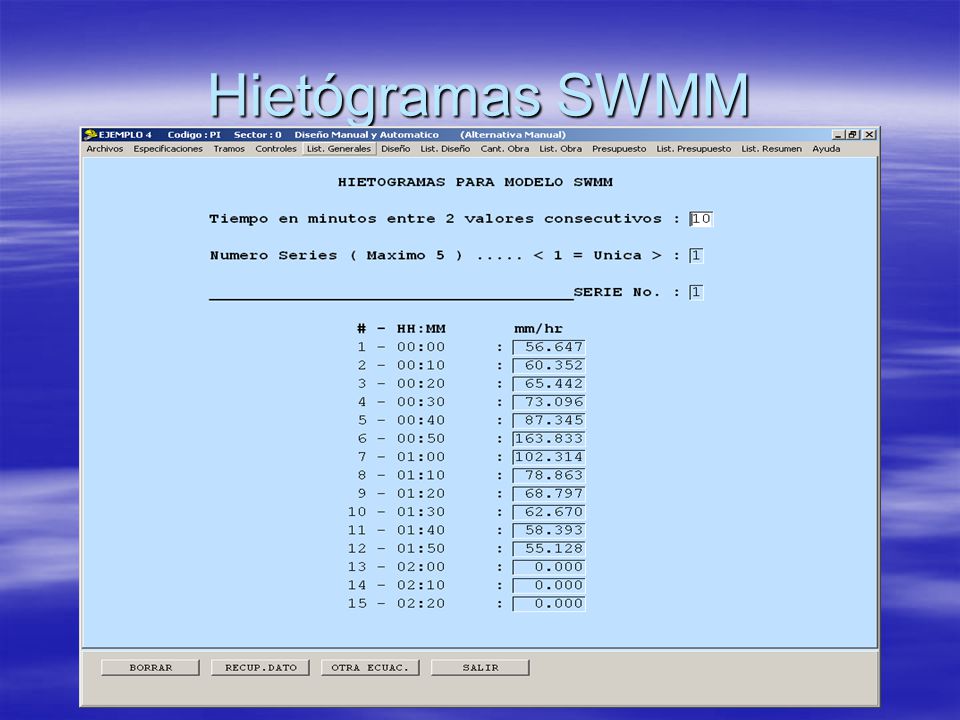The height and width of the screenshot is (720, 960).
Task: Select the 02:10 intensity field
Action: pos(549,586)
